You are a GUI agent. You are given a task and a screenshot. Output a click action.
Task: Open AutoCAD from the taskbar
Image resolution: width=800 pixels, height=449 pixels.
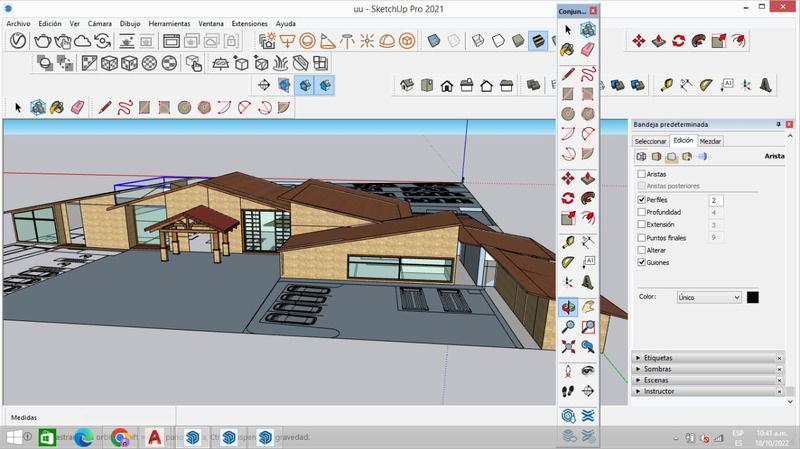point(154,437)
